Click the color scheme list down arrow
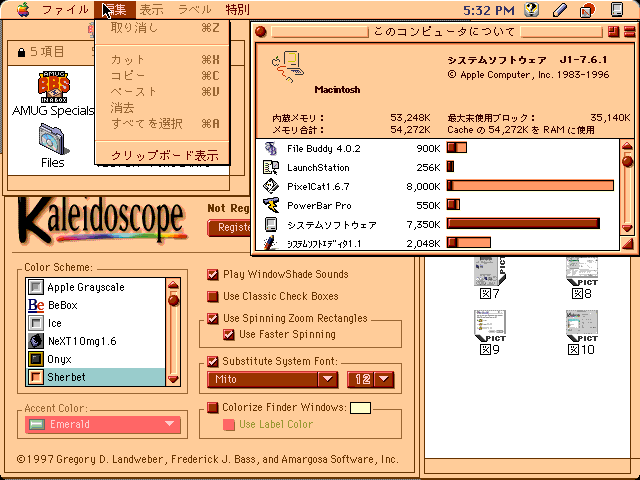 coord(173,379)
